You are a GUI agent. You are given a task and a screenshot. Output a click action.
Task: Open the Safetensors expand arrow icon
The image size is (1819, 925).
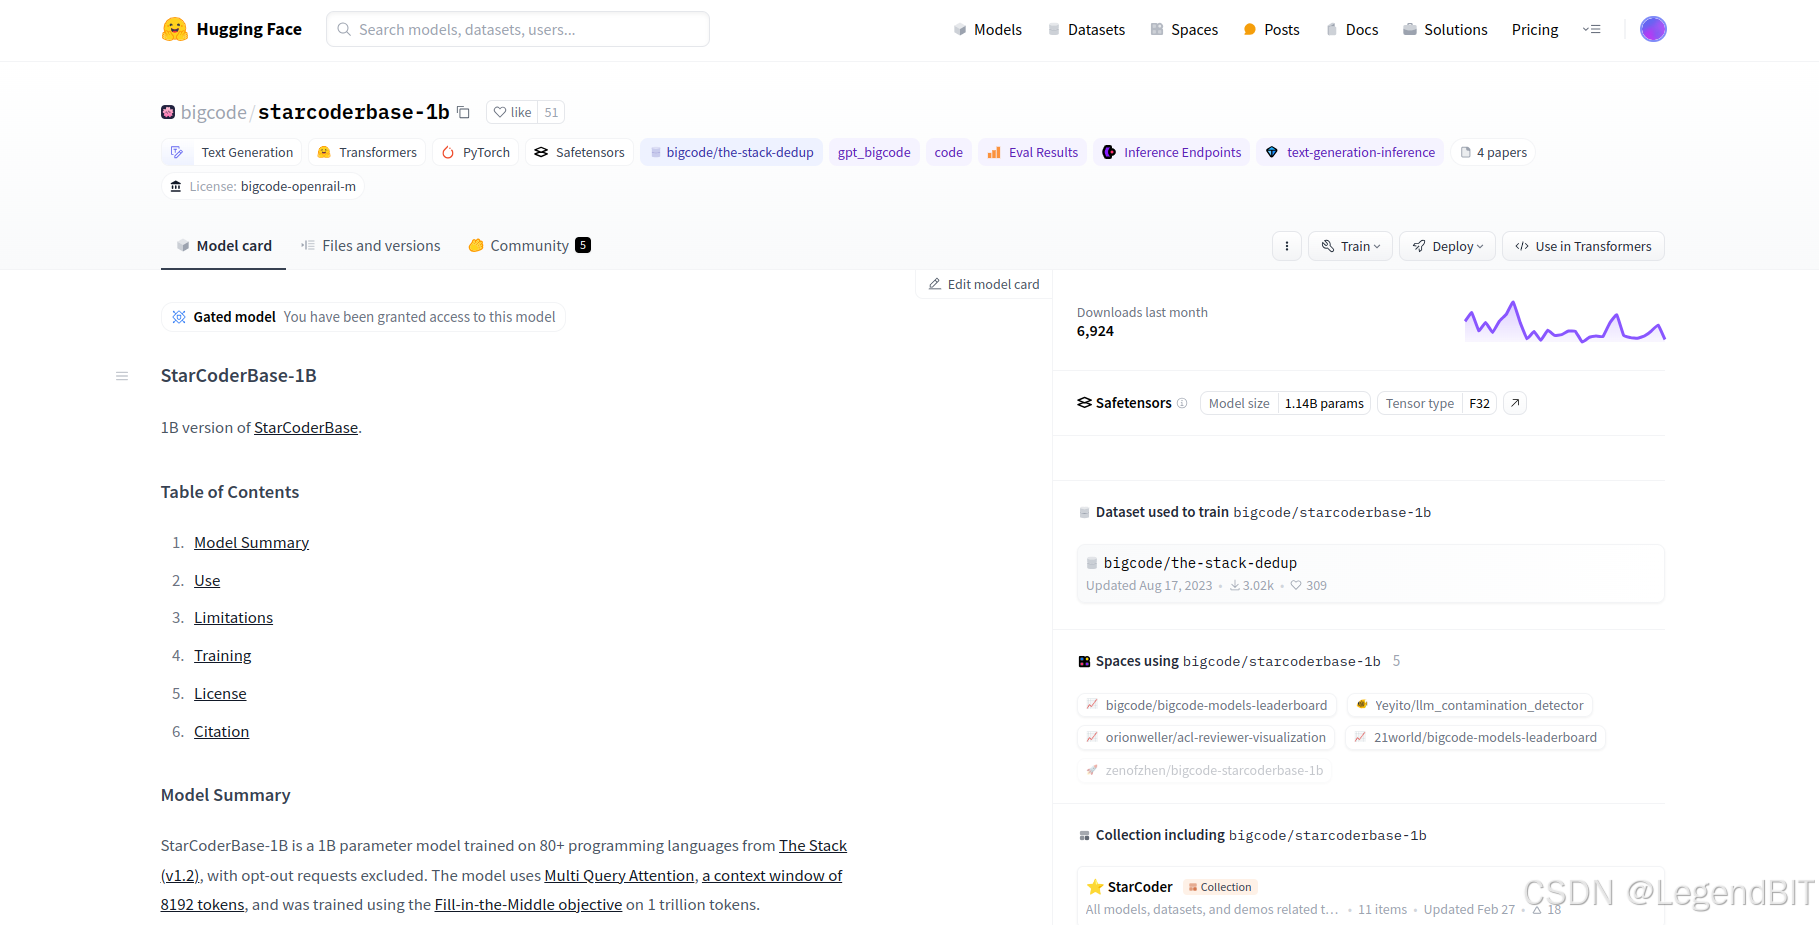tap(1515, 403)
